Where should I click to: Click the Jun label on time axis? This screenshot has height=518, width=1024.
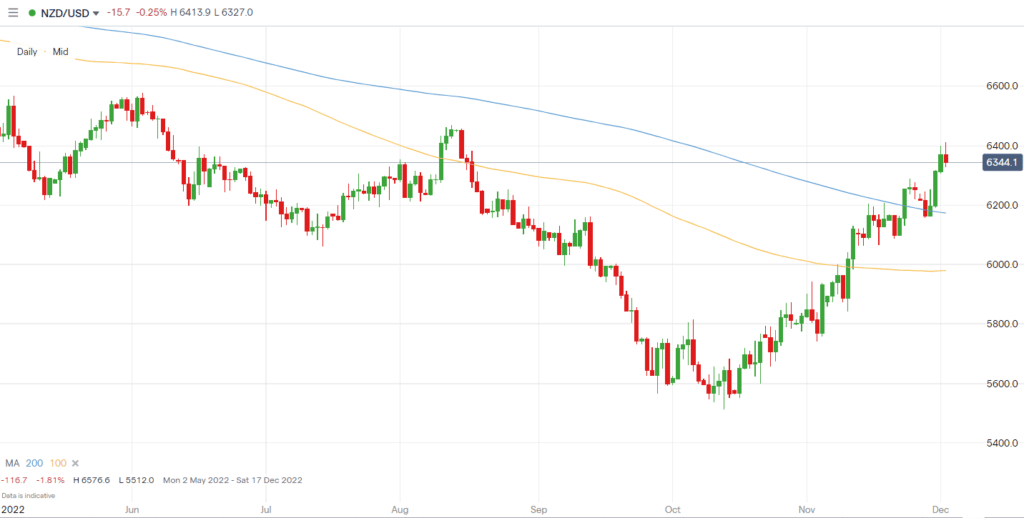tap(132, 508)
